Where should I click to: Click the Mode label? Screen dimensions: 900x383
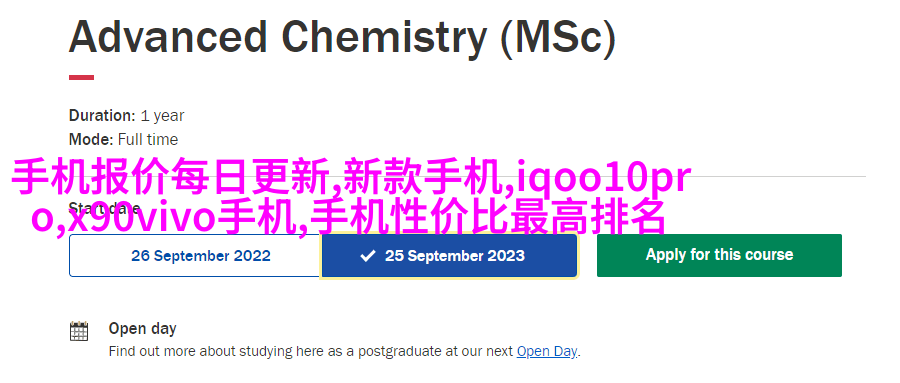(91, 140)
